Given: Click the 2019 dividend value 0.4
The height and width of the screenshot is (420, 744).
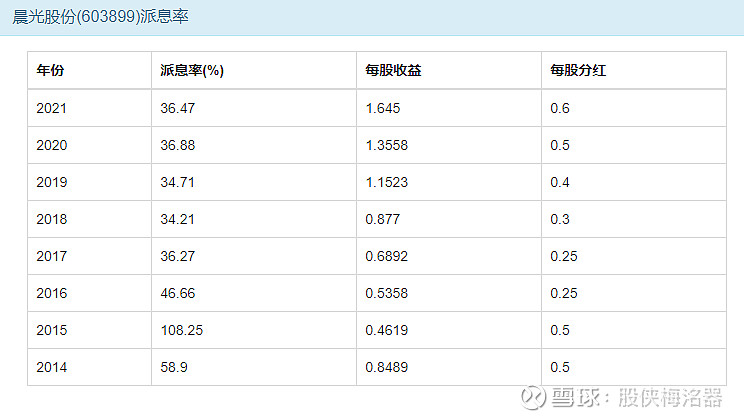Looking at the screenshot, I should tap(560, 182).
